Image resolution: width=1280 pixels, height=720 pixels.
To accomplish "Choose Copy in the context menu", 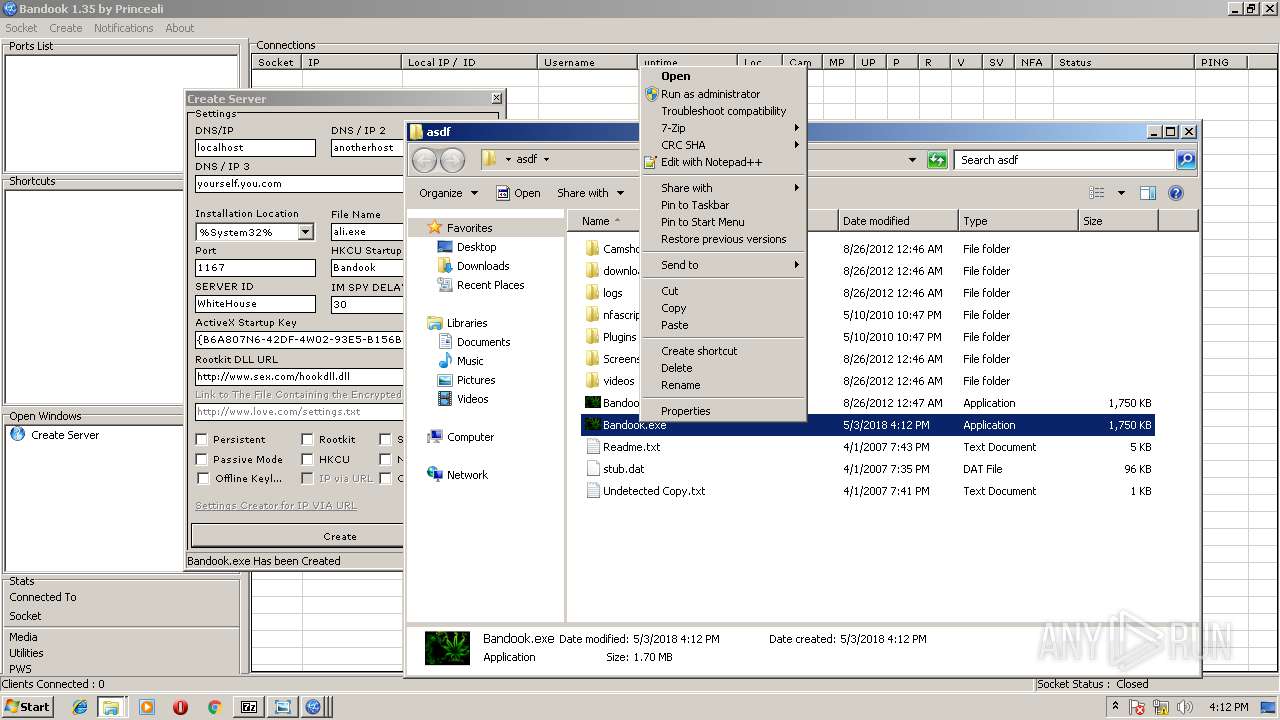I will coord(722,308).
